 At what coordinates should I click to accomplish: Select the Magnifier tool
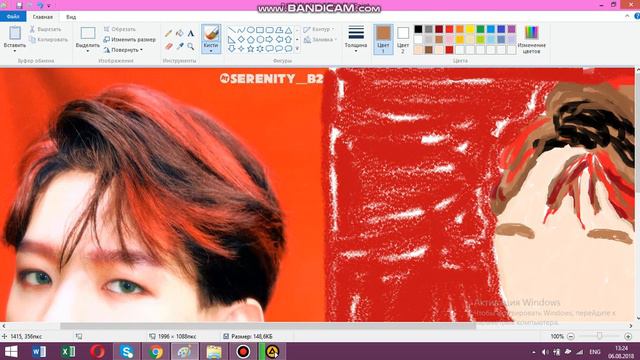[x=191, y=46]
